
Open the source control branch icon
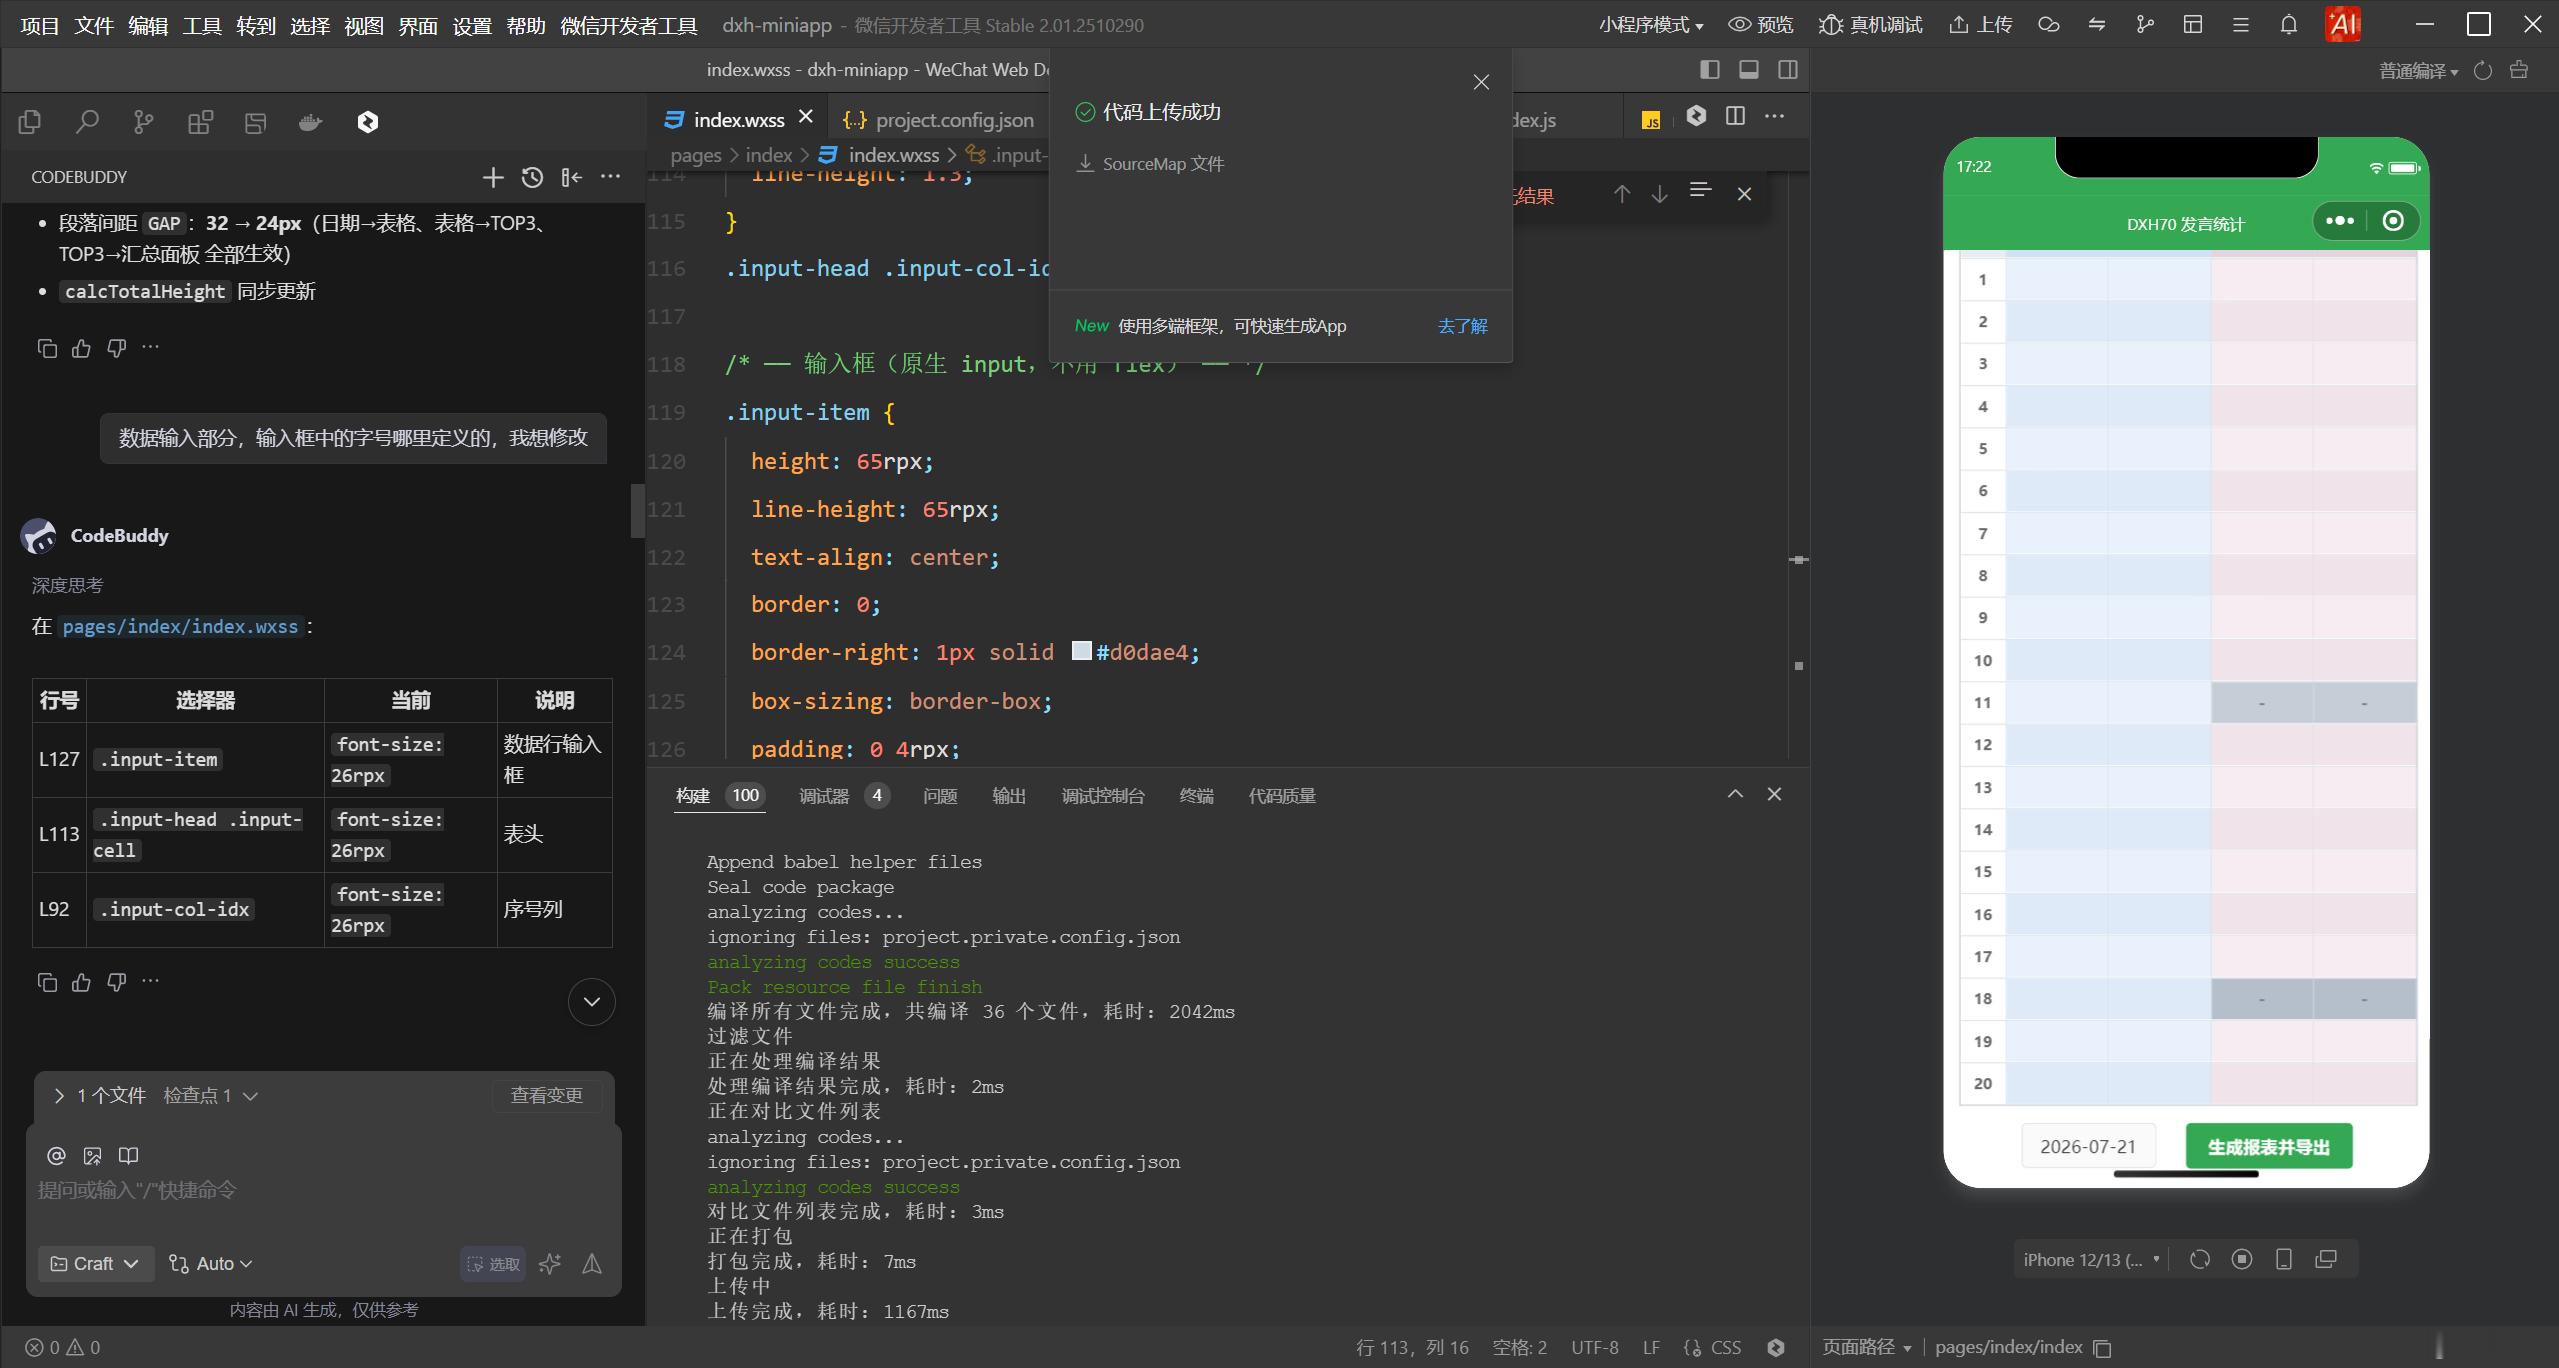143,122
